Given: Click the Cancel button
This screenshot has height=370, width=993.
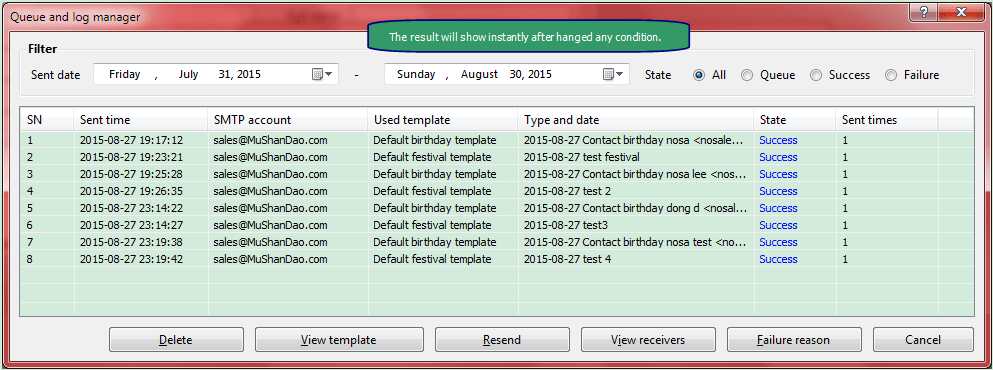Looking at the screenshot, I should click(923, 340).
